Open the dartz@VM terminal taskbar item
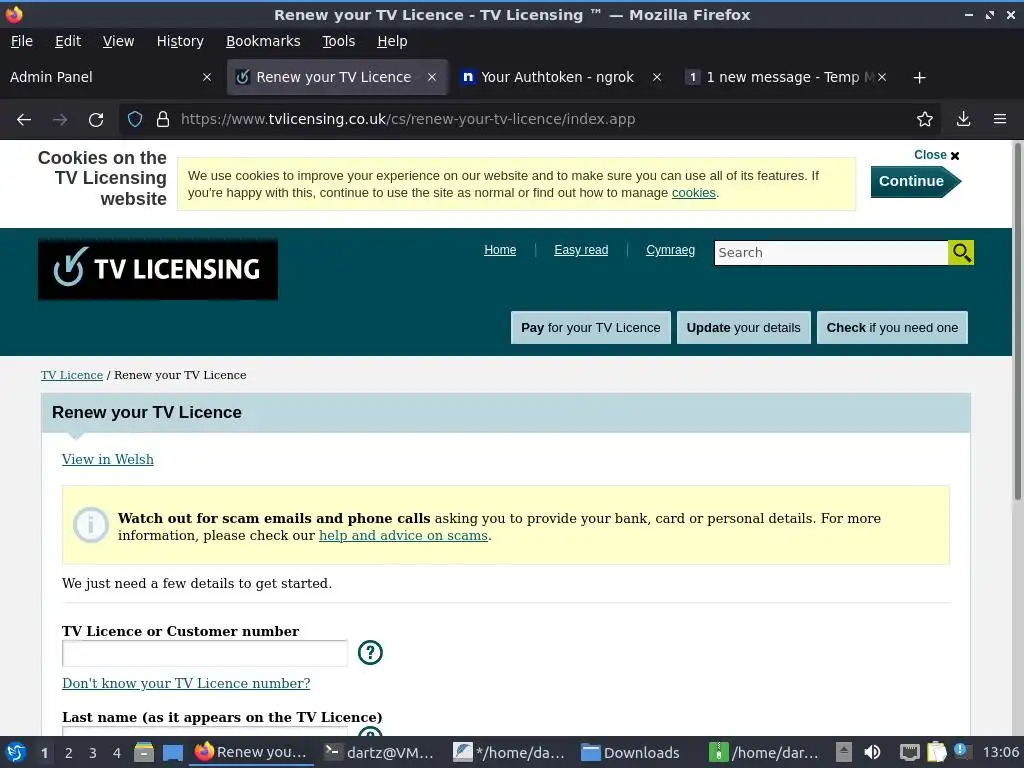 tap(379, 753)
